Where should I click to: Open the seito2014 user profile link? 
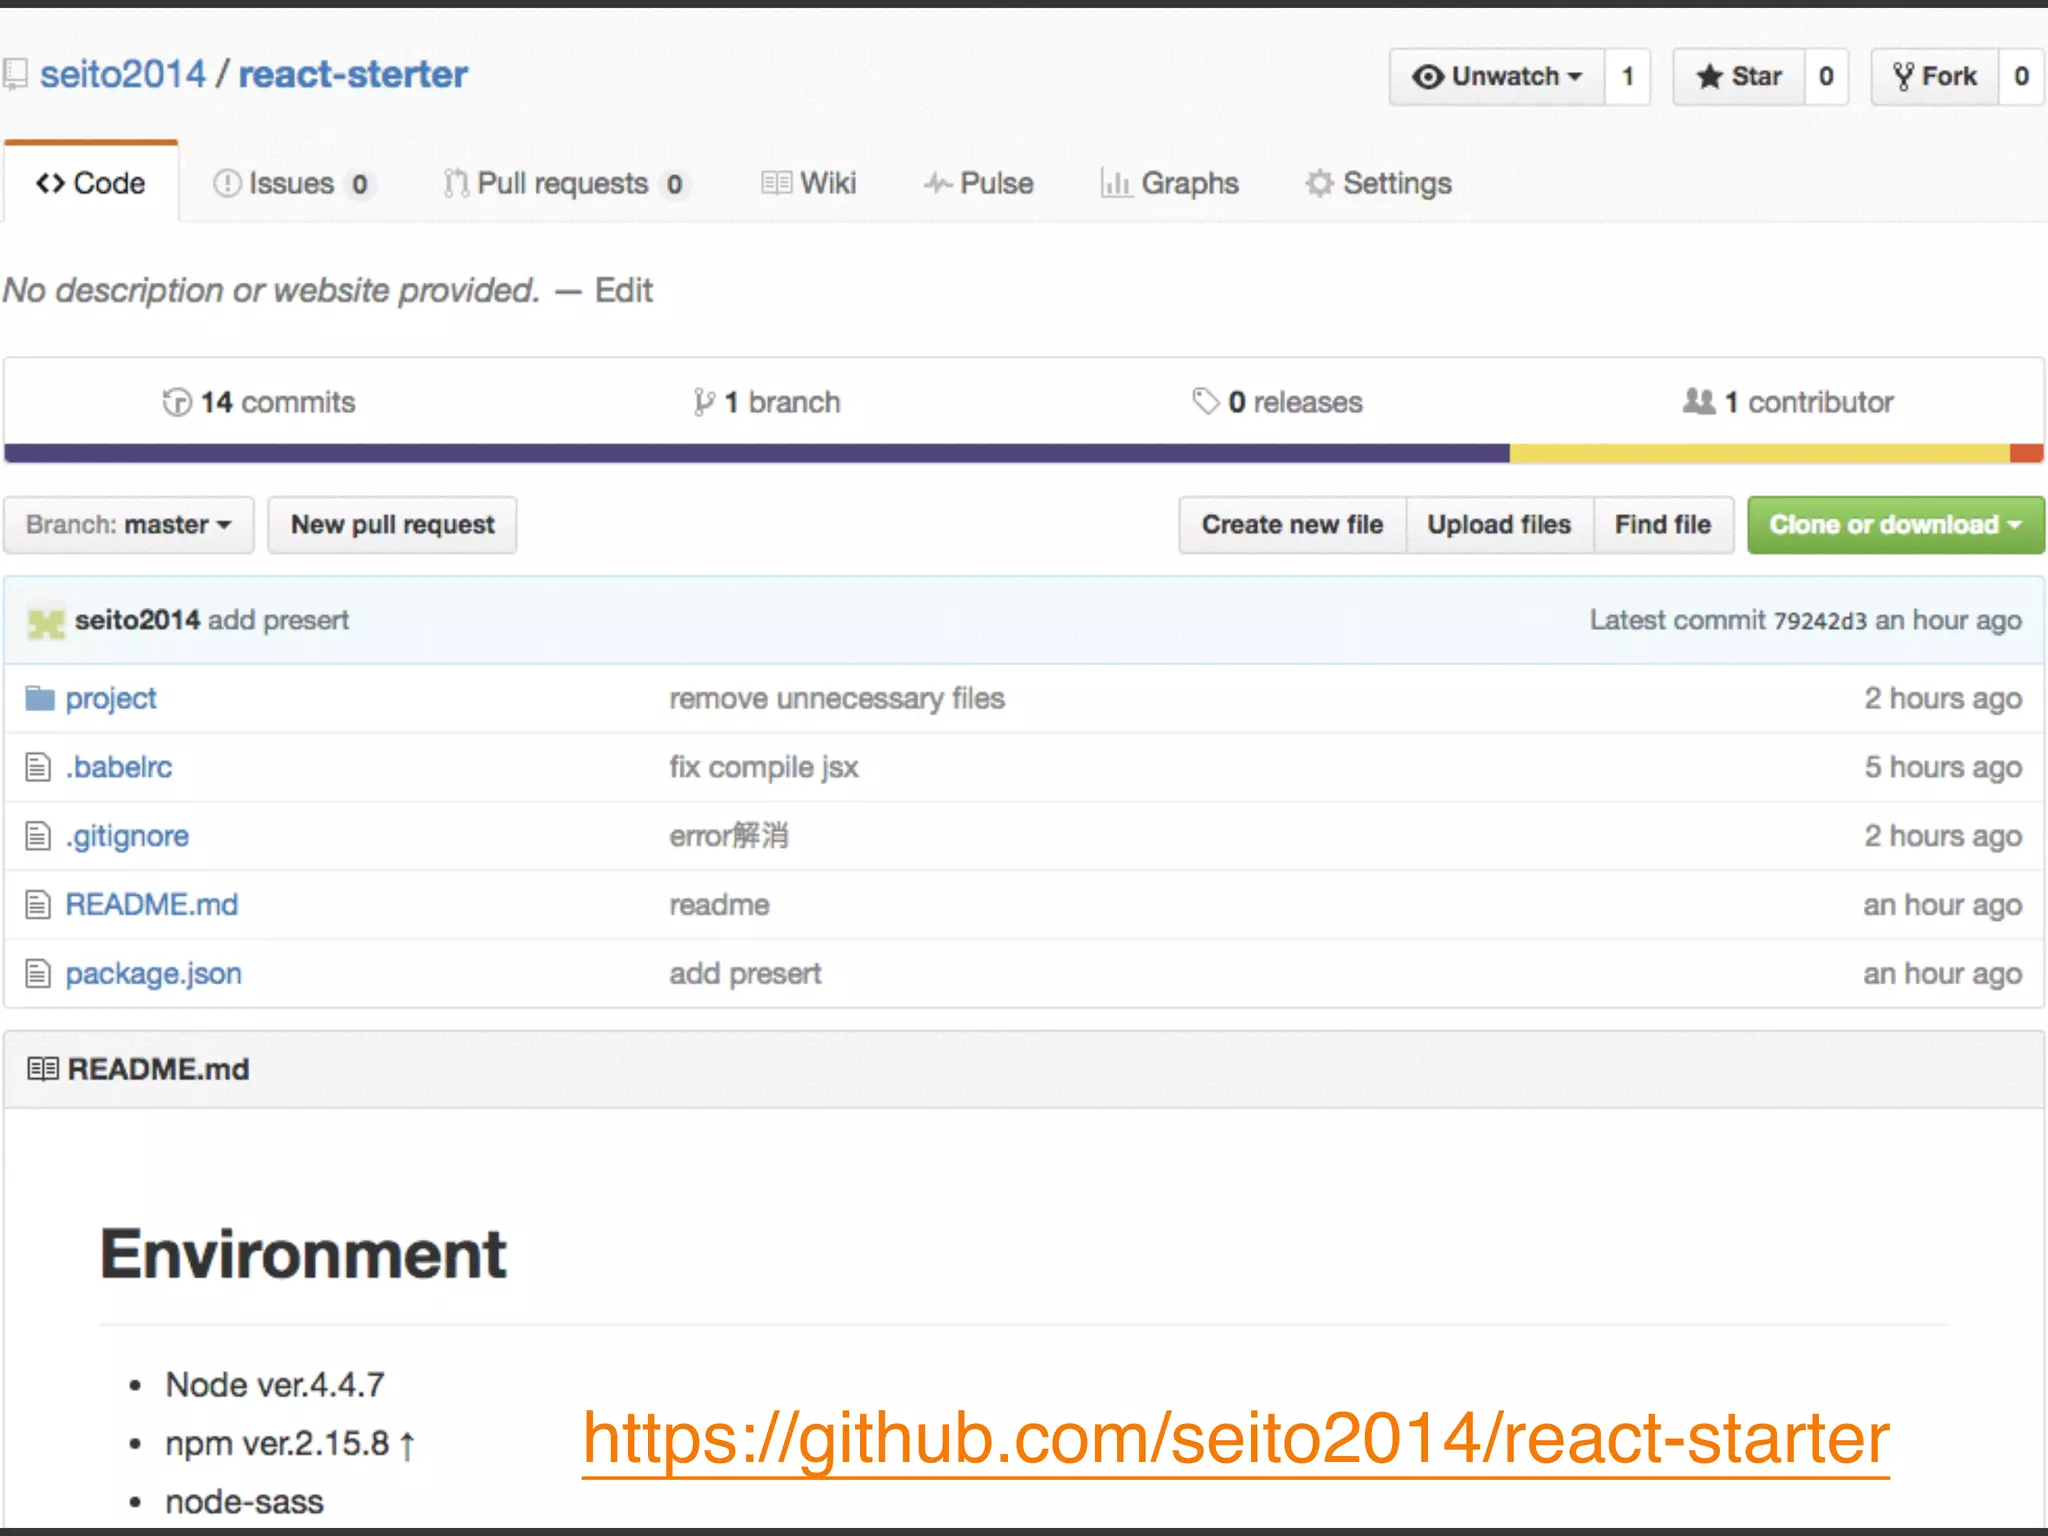[x=122, y=74]
